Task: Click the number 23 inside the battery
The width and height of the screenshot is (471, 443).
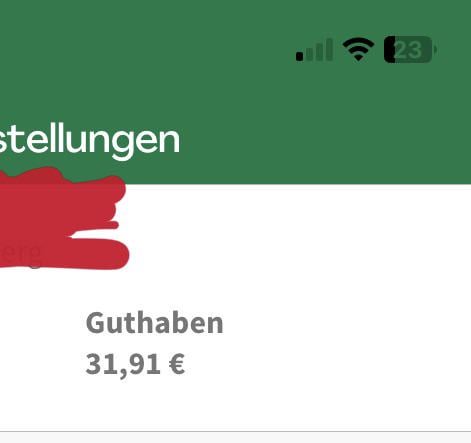Action: tap(409, 50)
